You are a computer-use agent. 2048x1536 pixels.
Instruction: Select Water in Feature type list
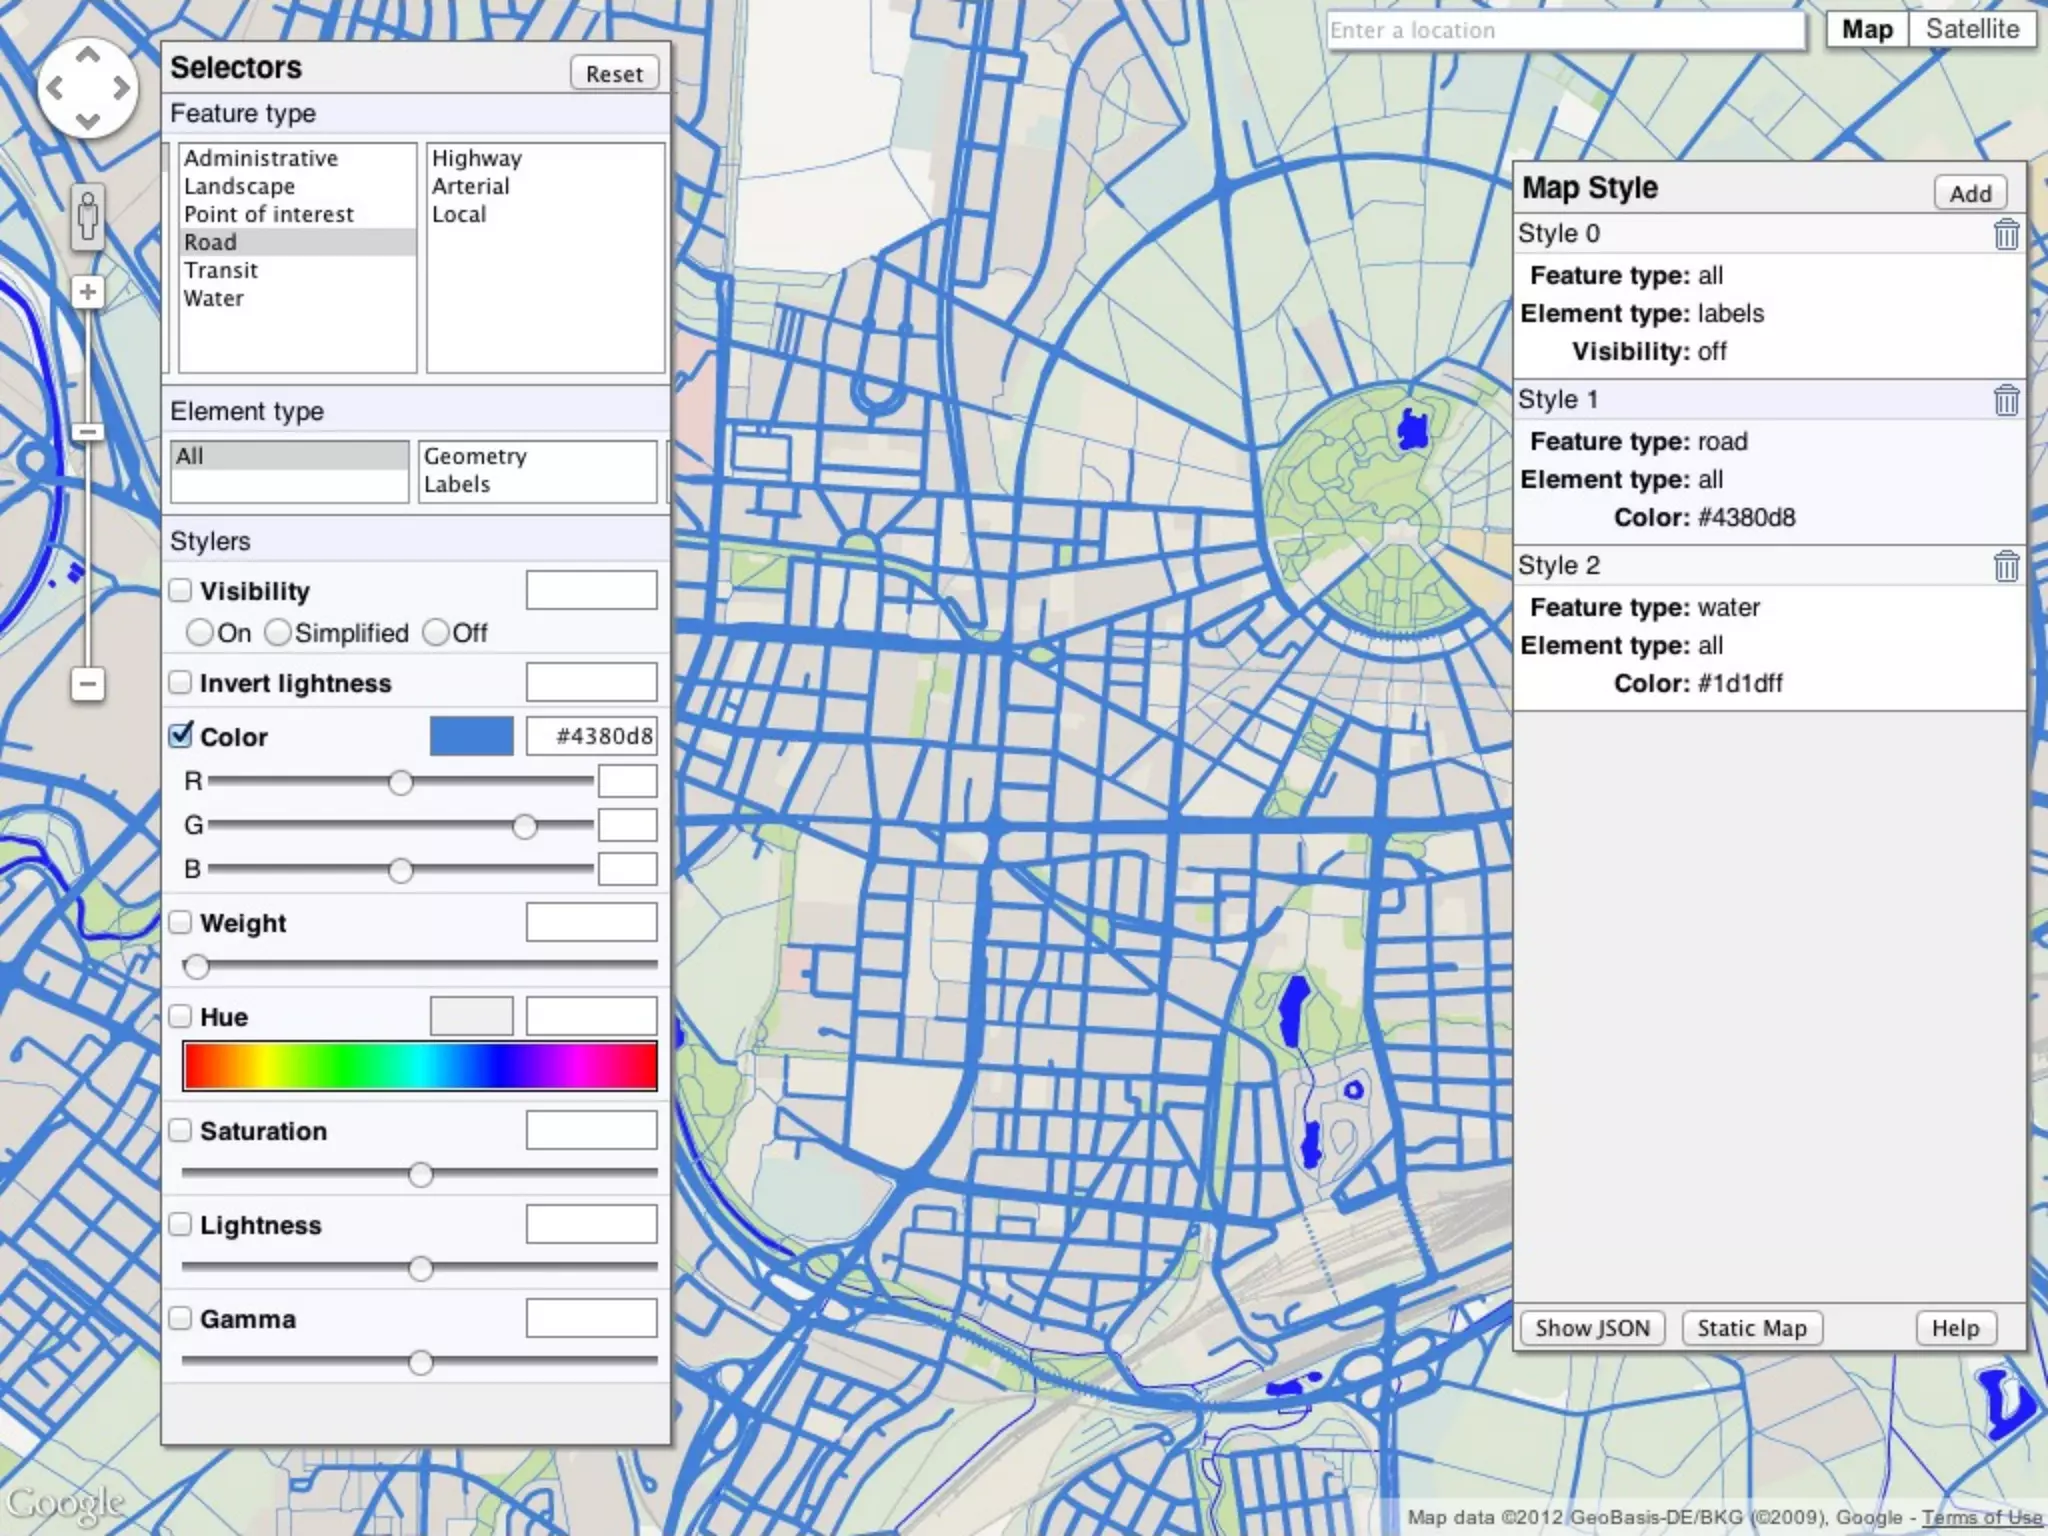tap(214, 298)
